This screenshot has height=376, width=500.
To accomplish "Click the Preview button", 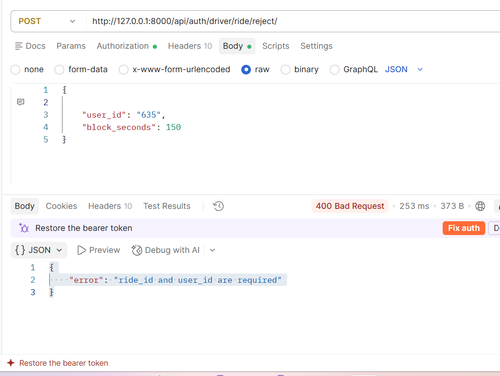I will 99,250.
